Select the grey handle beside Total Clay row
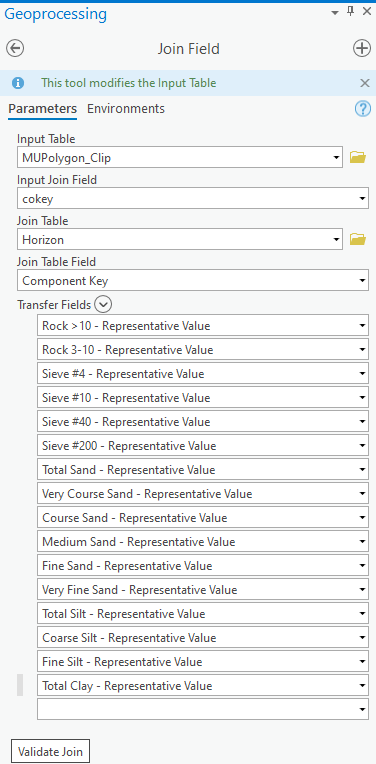Screen dimensions: 376x764 [20, 685]
